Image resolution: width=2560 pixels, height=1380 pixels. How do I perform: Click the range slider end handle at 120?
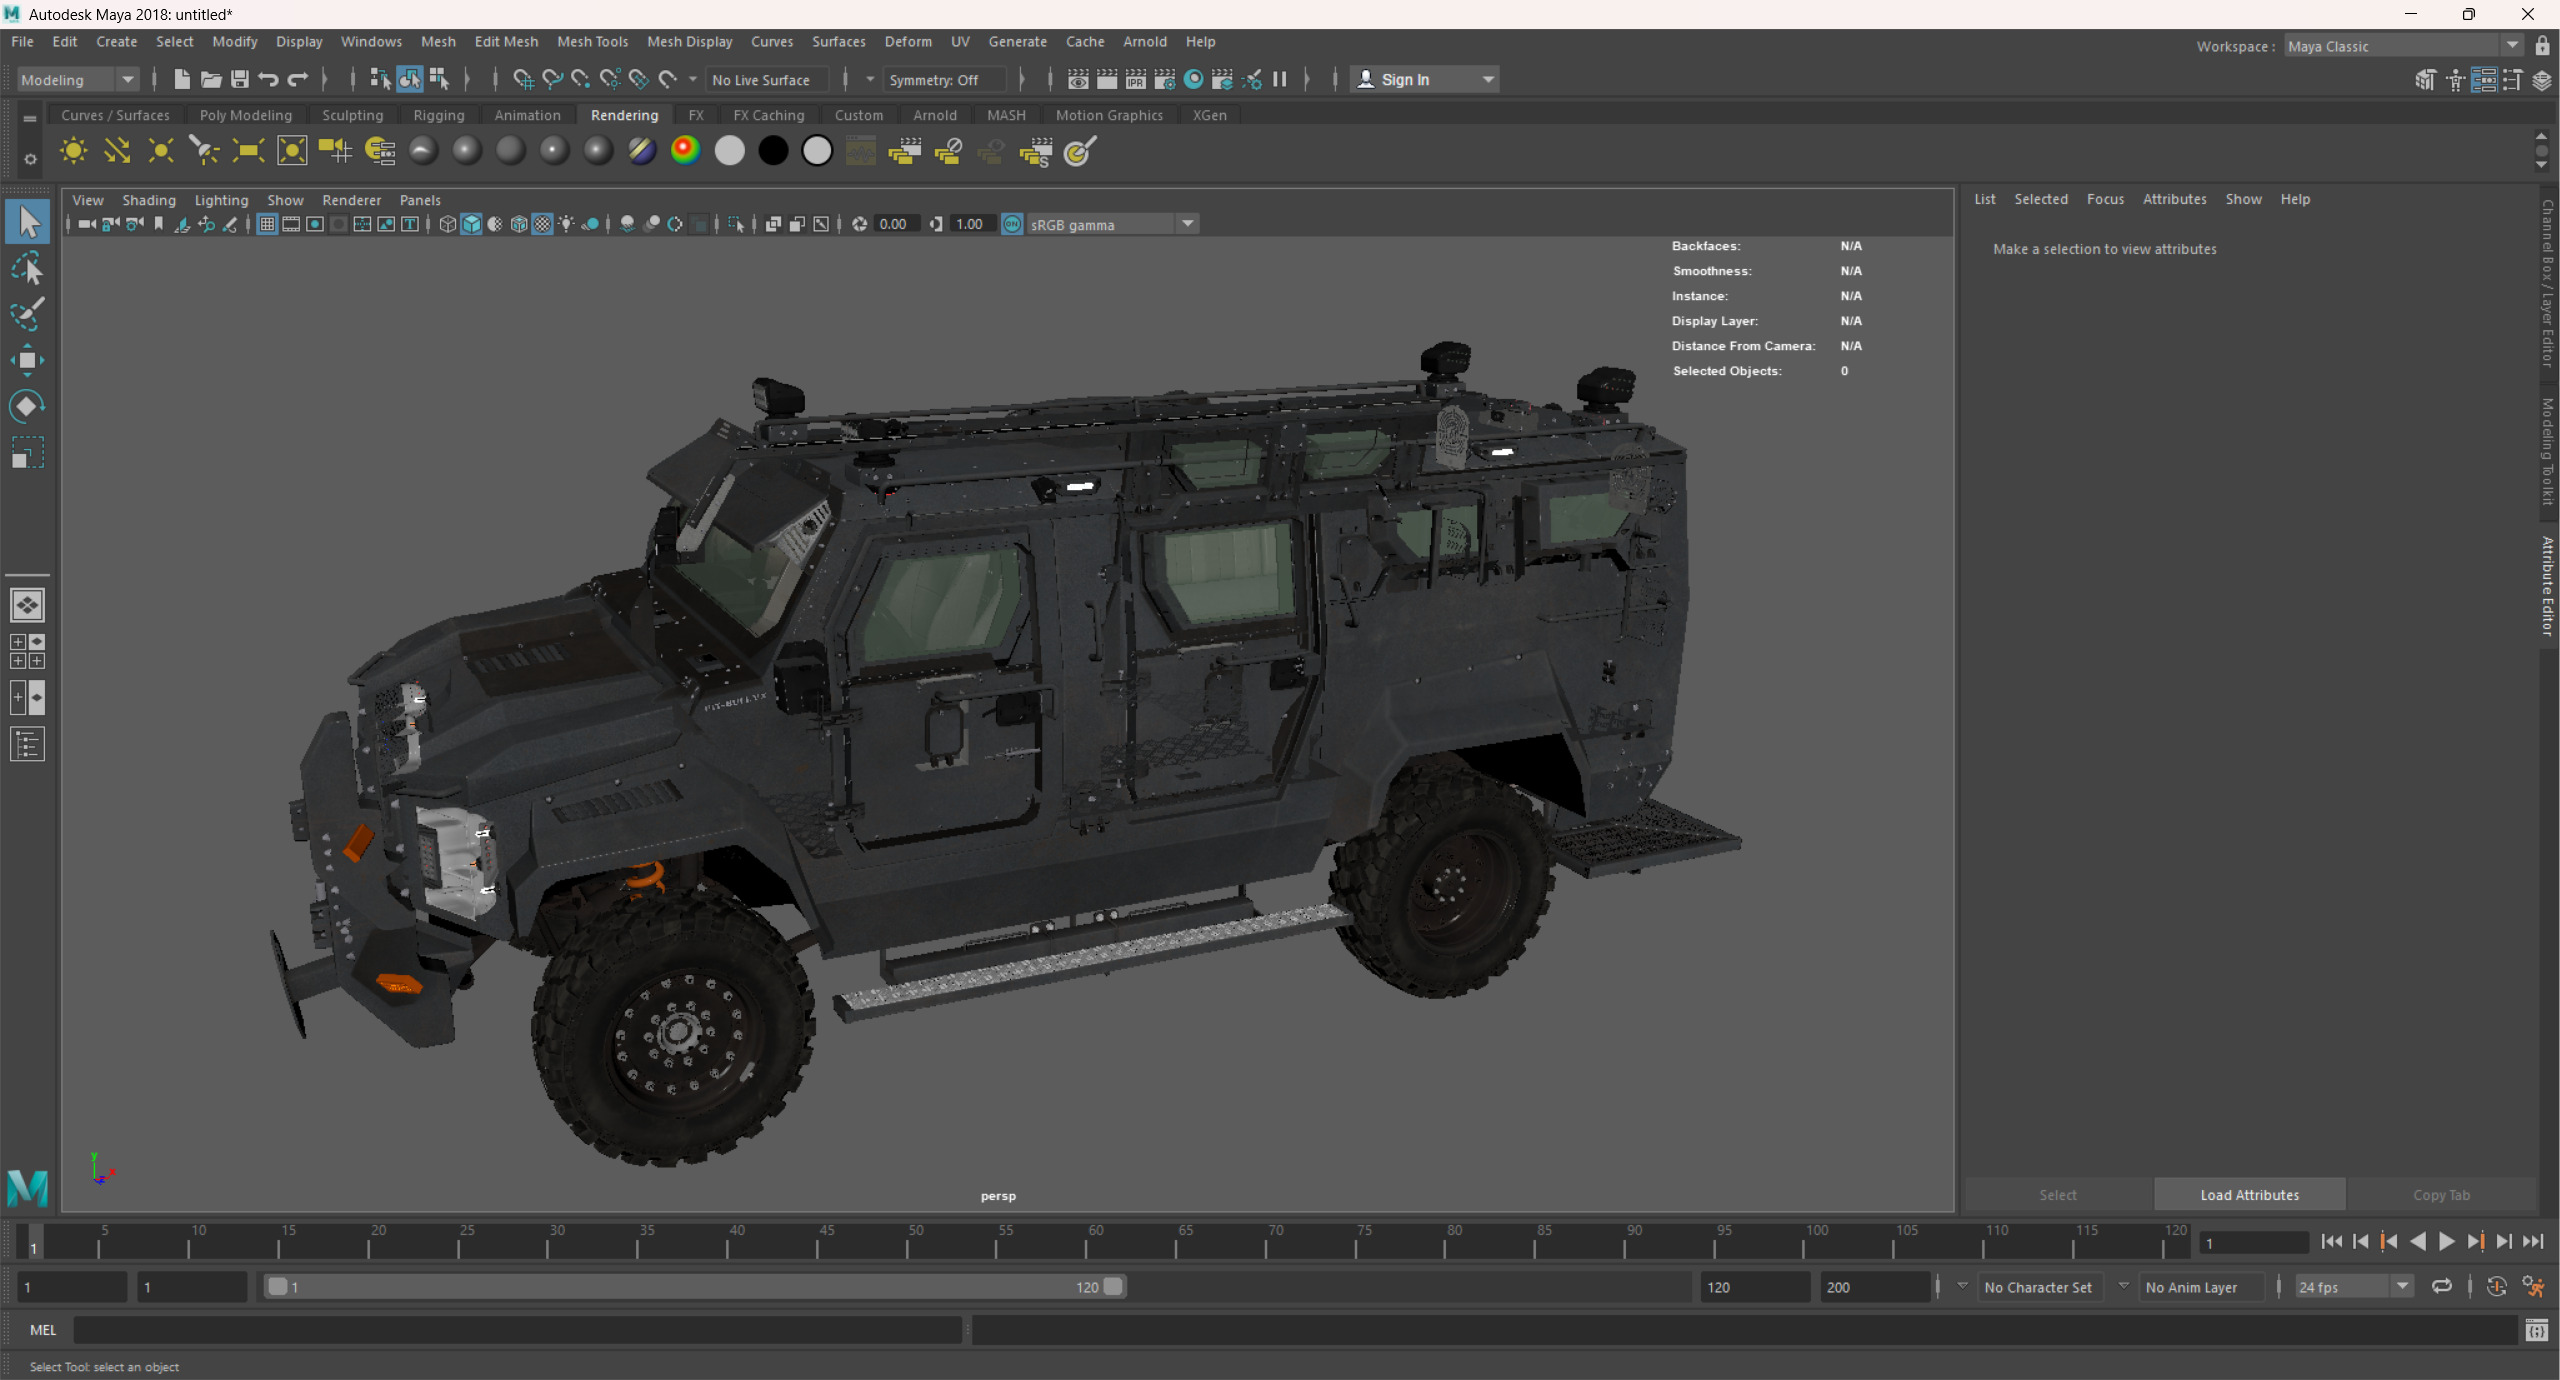click(1113, 1286)
